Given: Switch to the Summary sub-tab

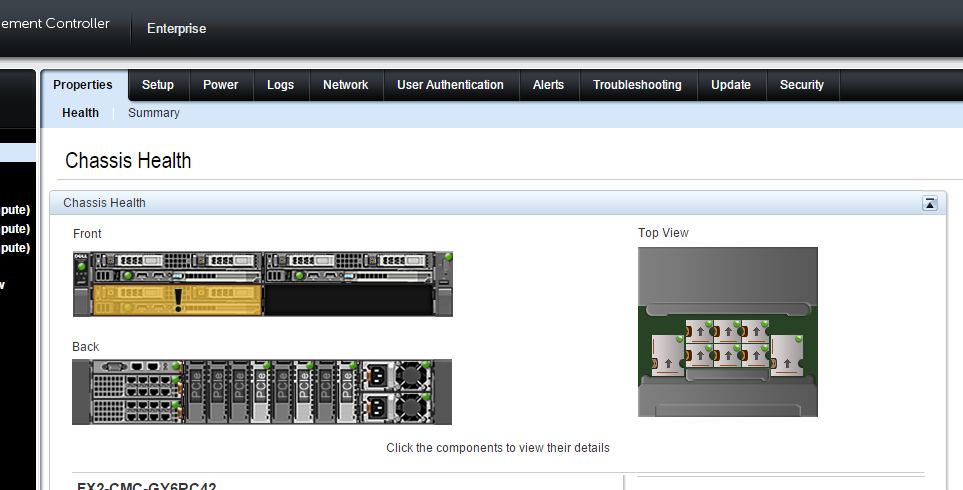Looking at the screenshot, I should (x=154, y=113).
